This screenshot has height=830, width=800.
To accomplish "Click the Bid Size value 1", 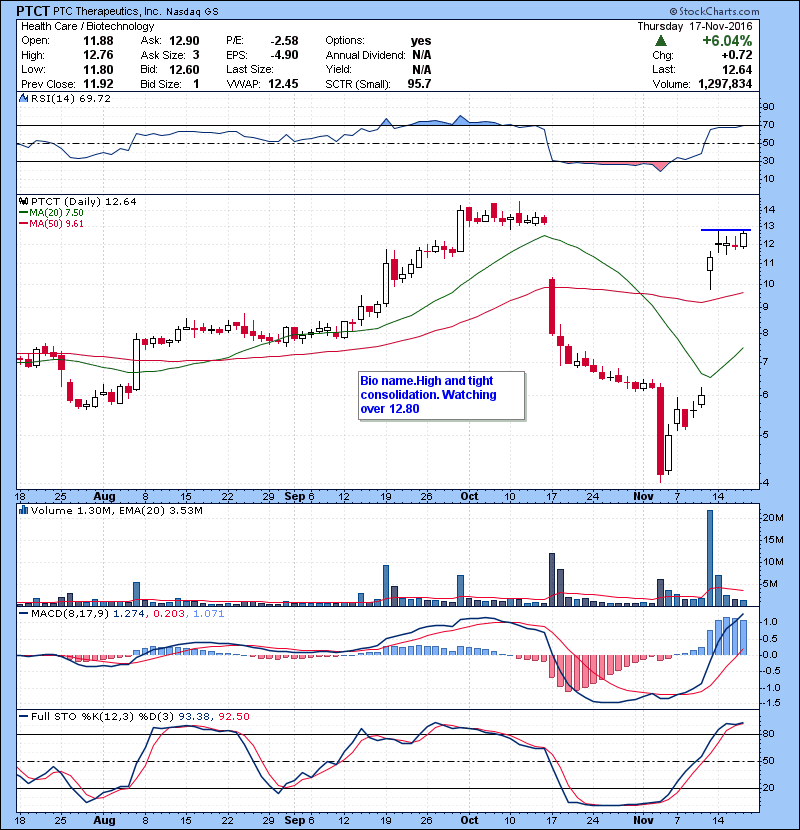I will pyautogui.click(x=196, y=84).
